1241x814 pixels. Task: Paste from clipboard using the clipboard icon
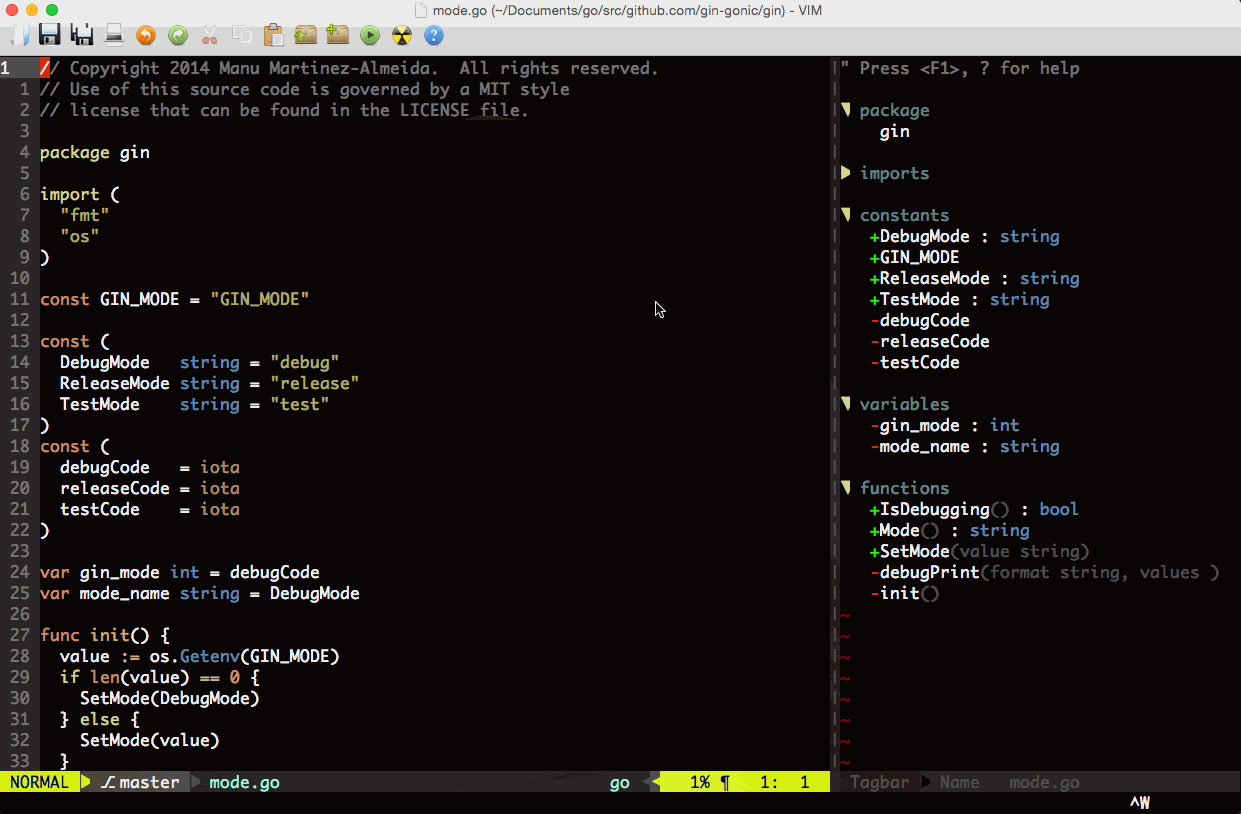tap(274, 36)
